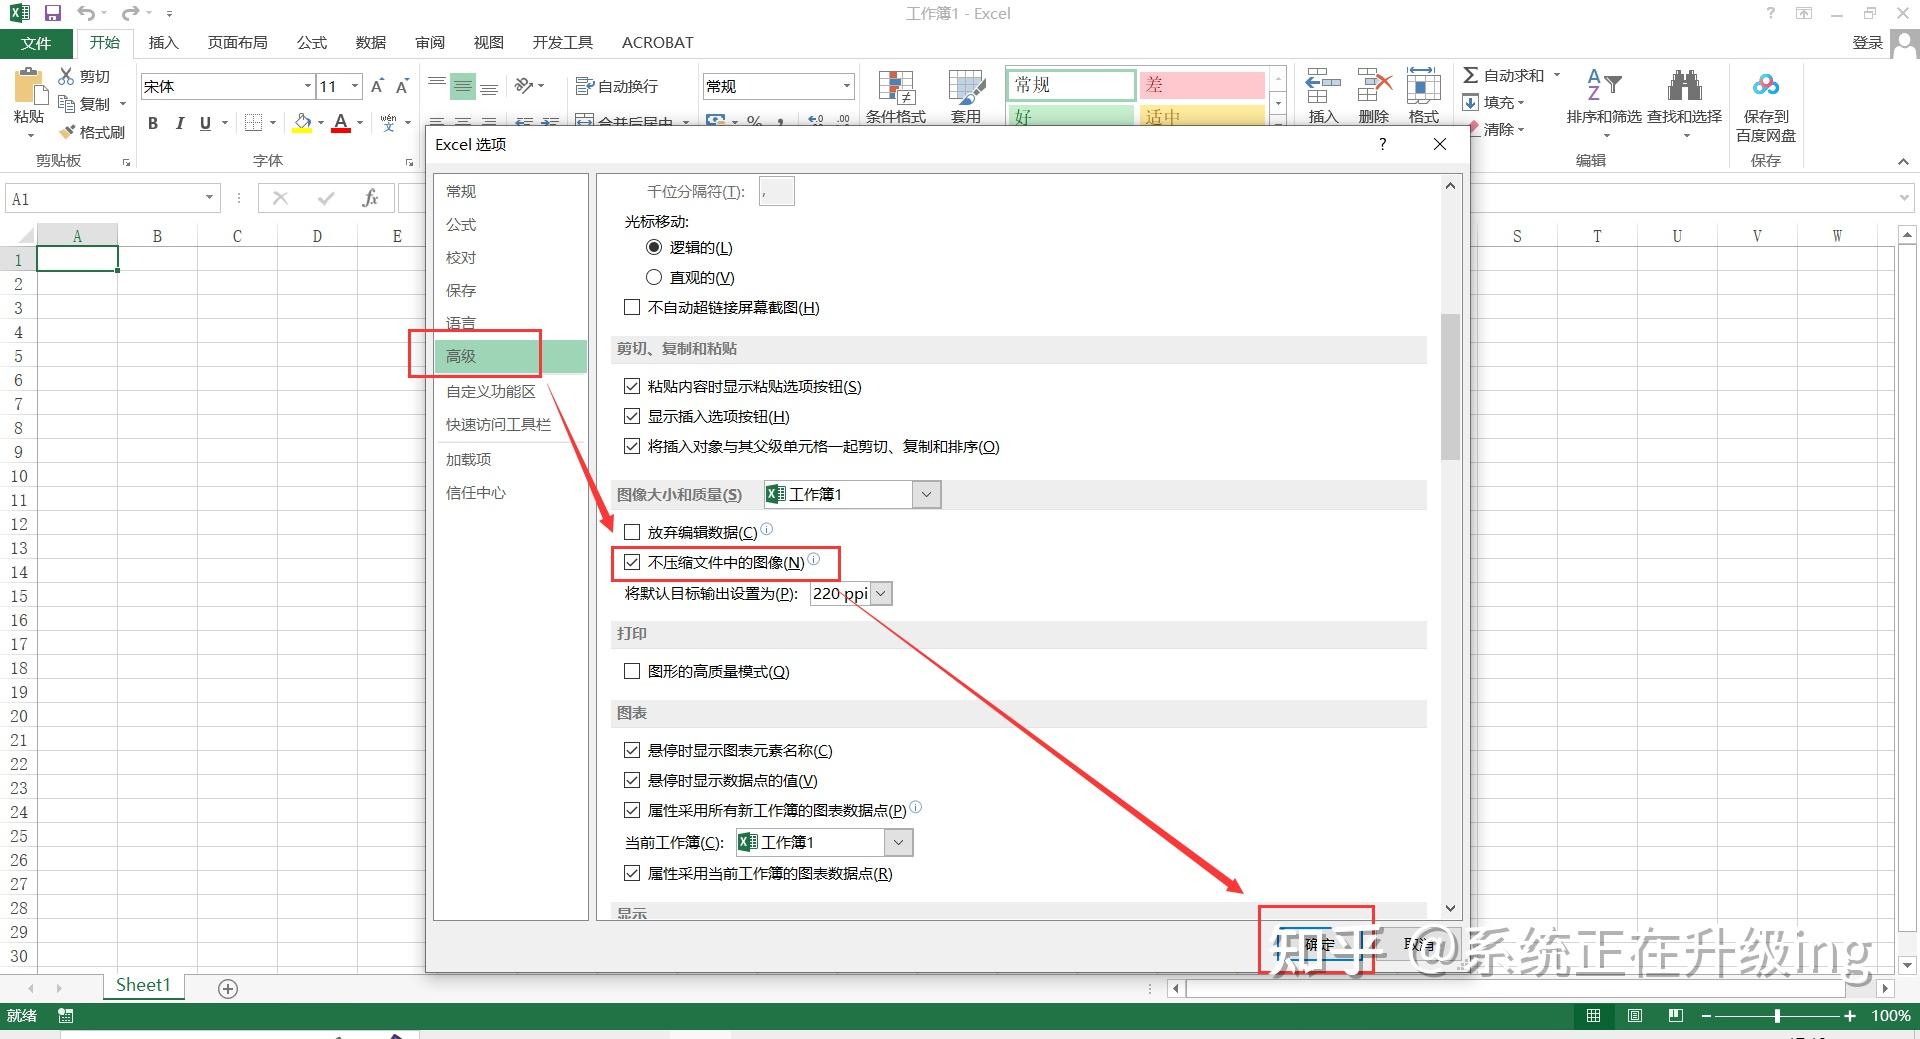Toggle 不压缩文件中的图像 checkbox

pyautogui.click(x=632, y=562)
